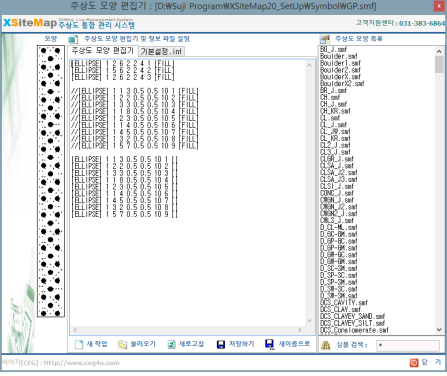Click the editor vertical scroll down arrow

(309, 321)
